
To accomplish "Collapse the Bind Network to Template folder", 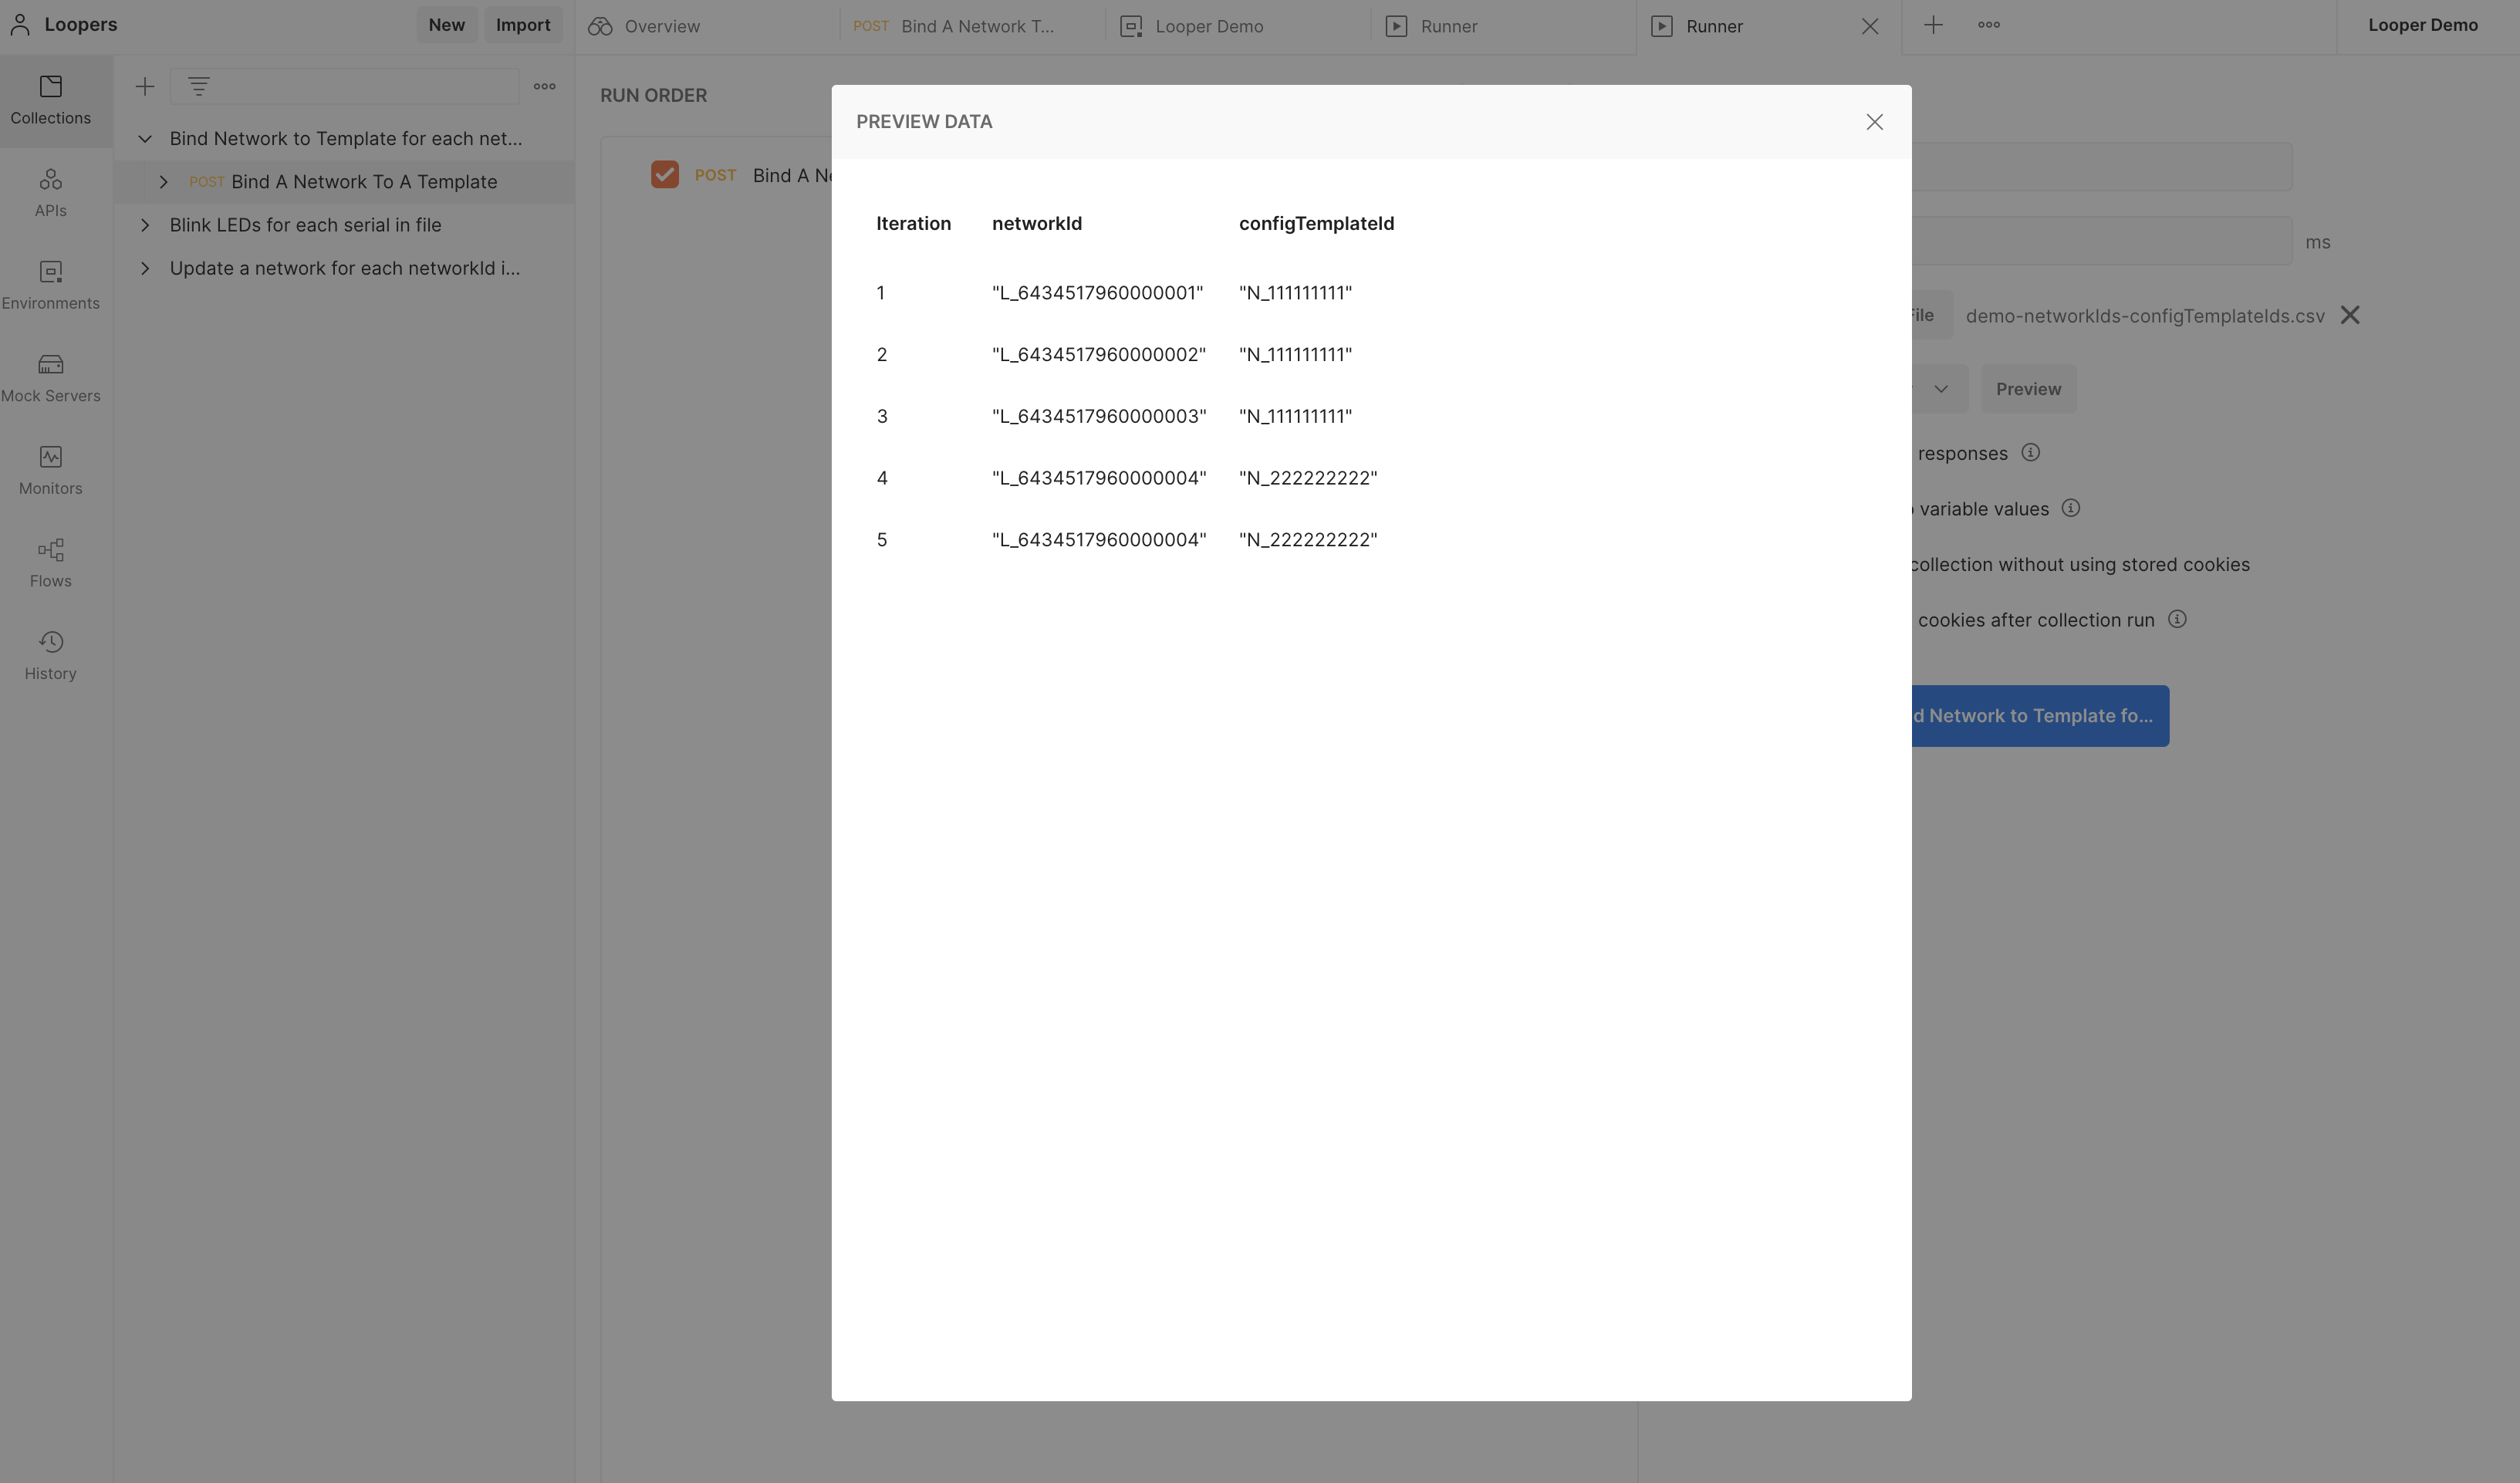I will pyautogui.click(x=144, y=138).
